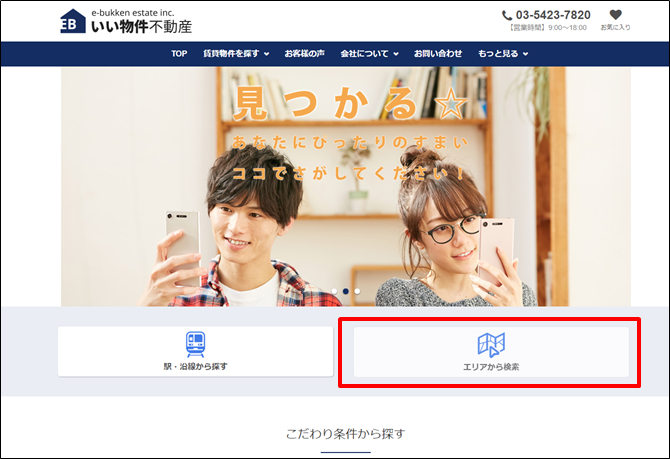Select the last carousel slide dot
670x459 pixels.
point(358,292)
